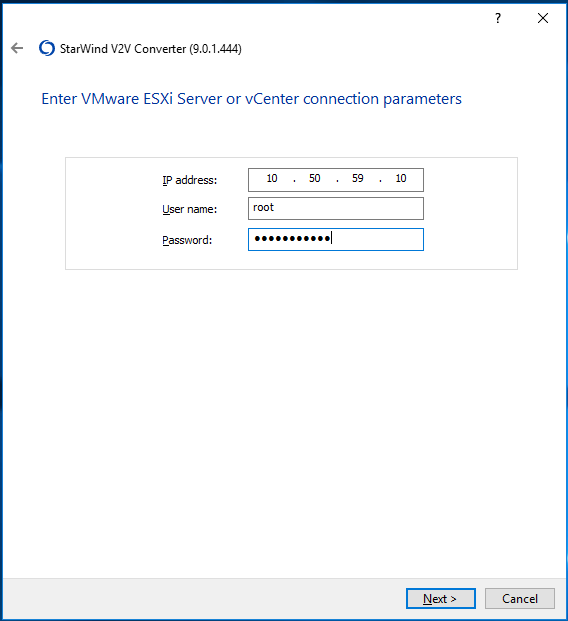568x621 pixels.
Task: Click the StarWind V2V Converter title text
Action: coord(151,49)
